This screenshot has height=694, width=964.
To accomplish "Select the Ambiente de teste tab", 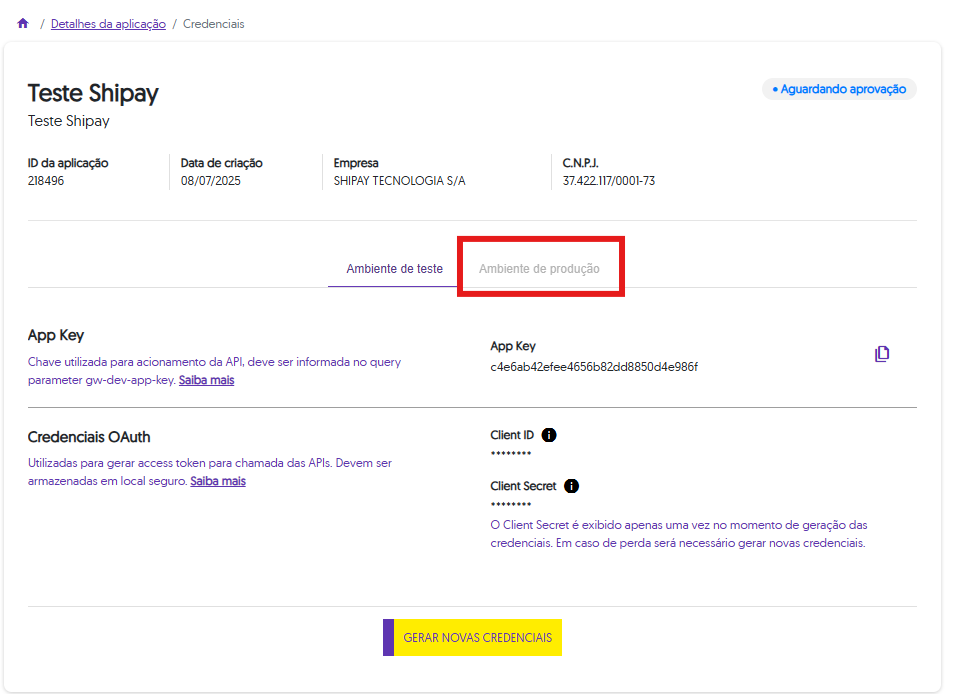I will (x=394, y=269).
